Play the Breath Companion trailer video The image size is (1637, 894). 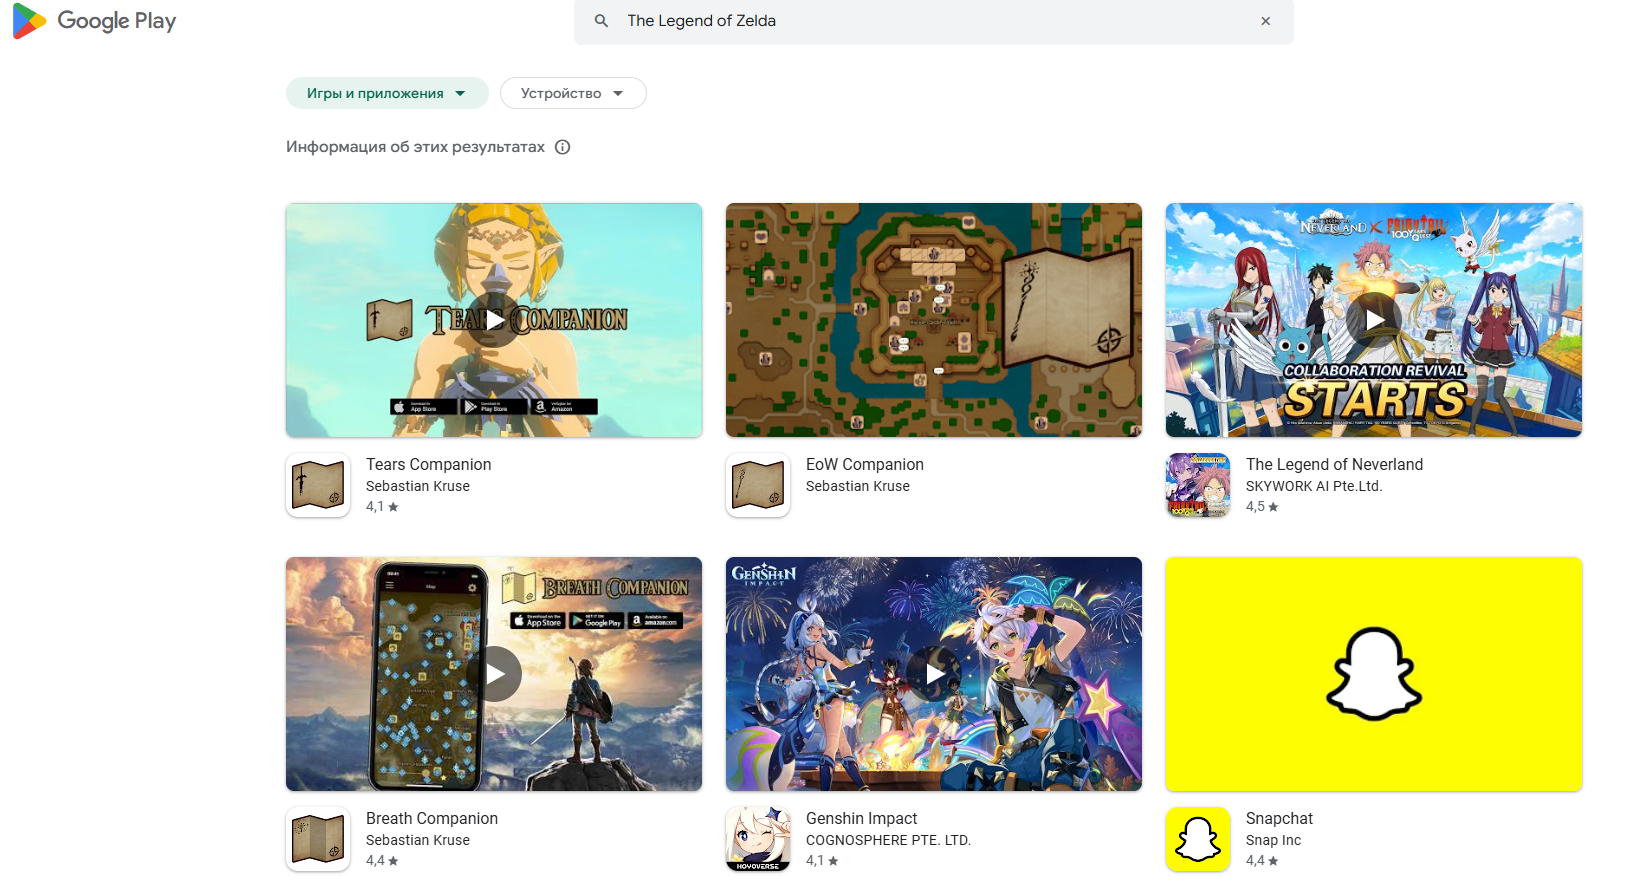[494, 674]
